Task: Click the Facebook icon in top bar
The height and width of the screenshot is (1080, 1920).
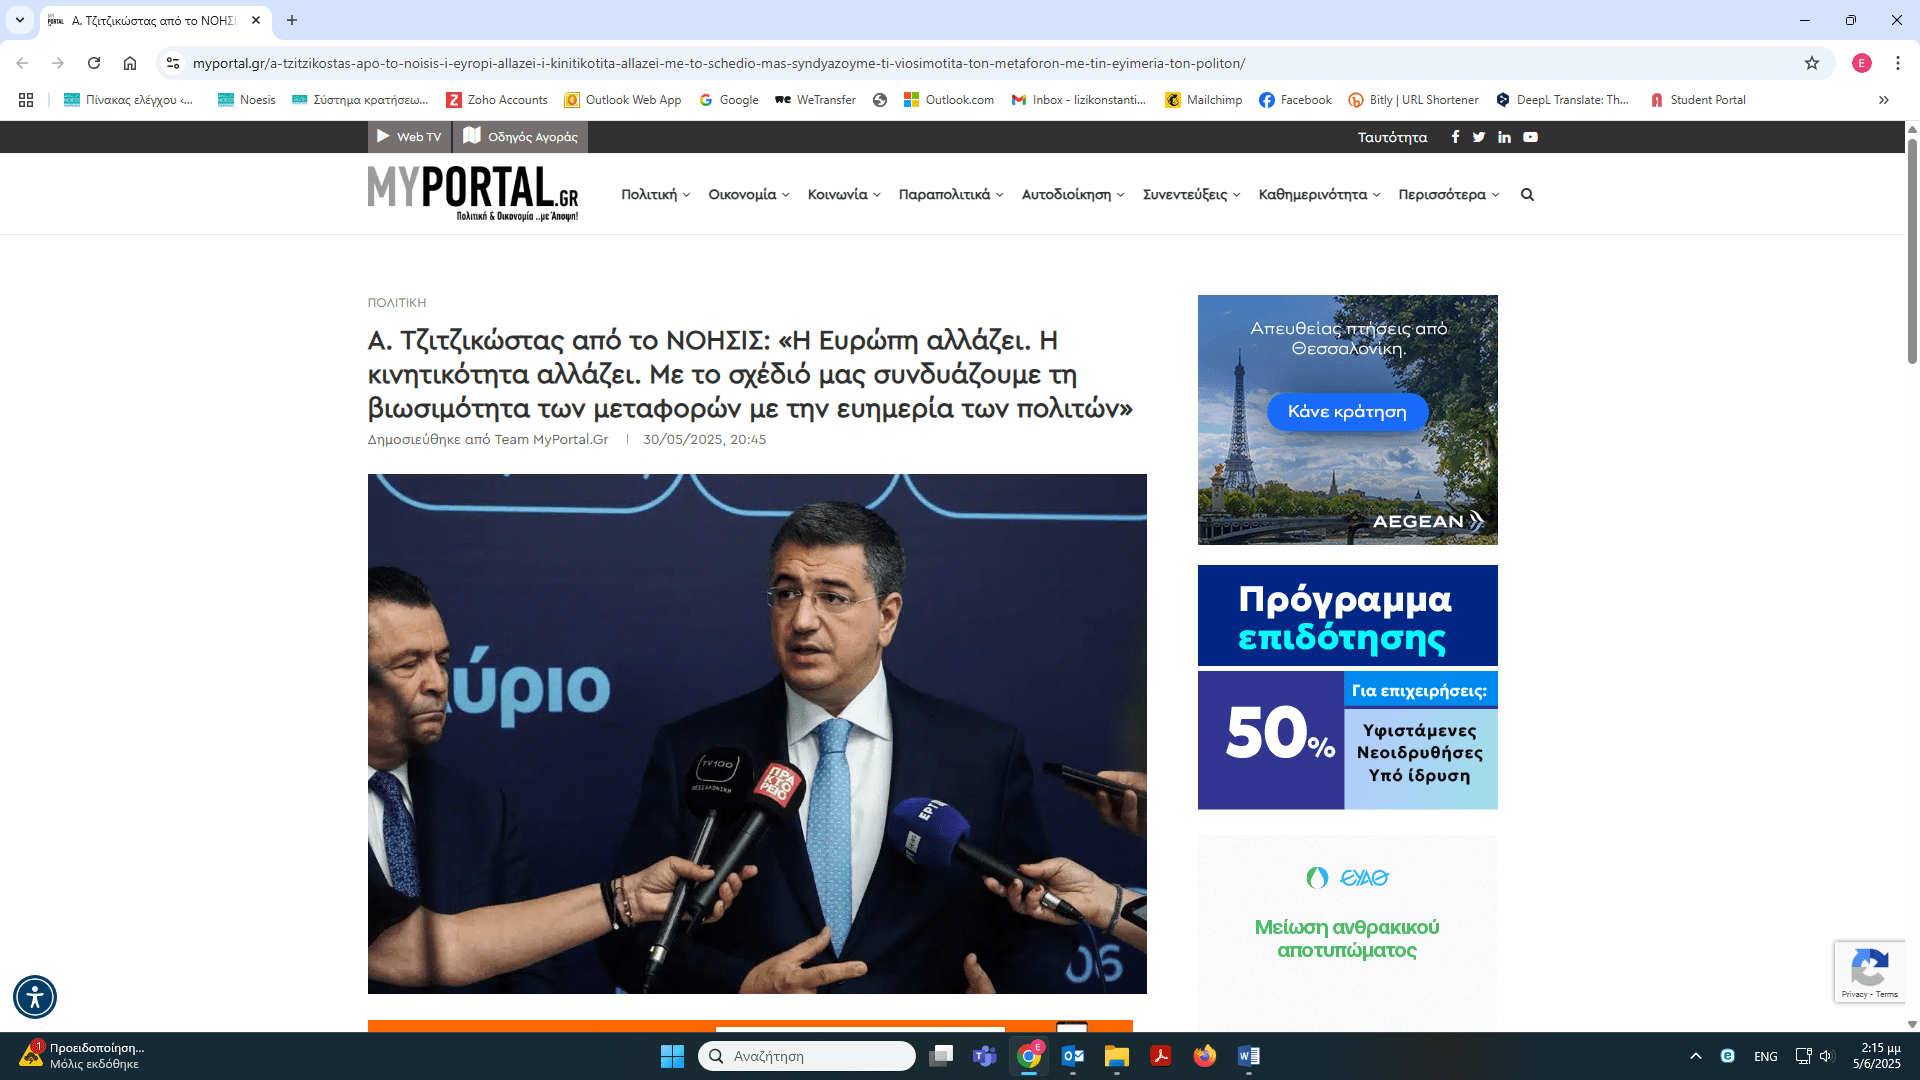Action: click(x=1455, y=137)
